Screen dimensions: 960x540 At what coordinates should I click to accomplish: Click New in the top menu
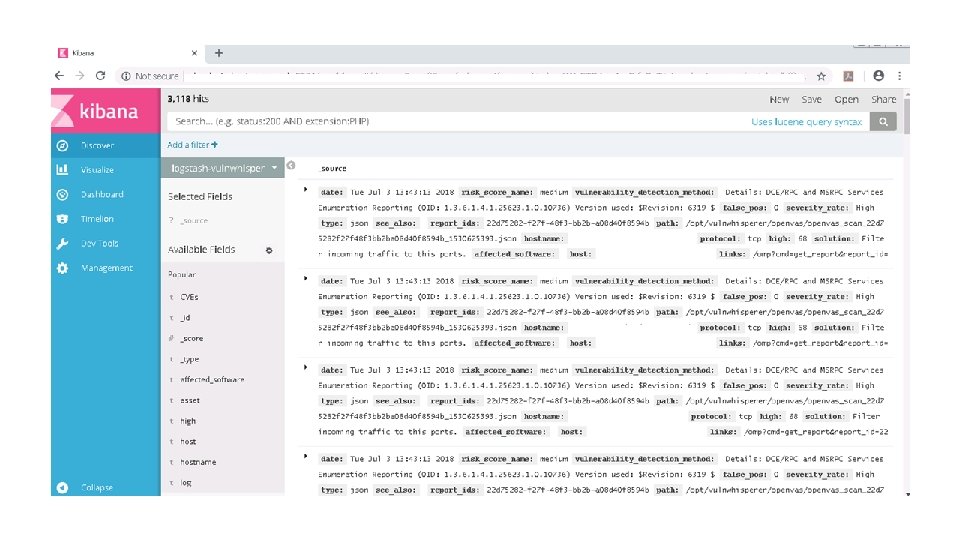point(779,99)
